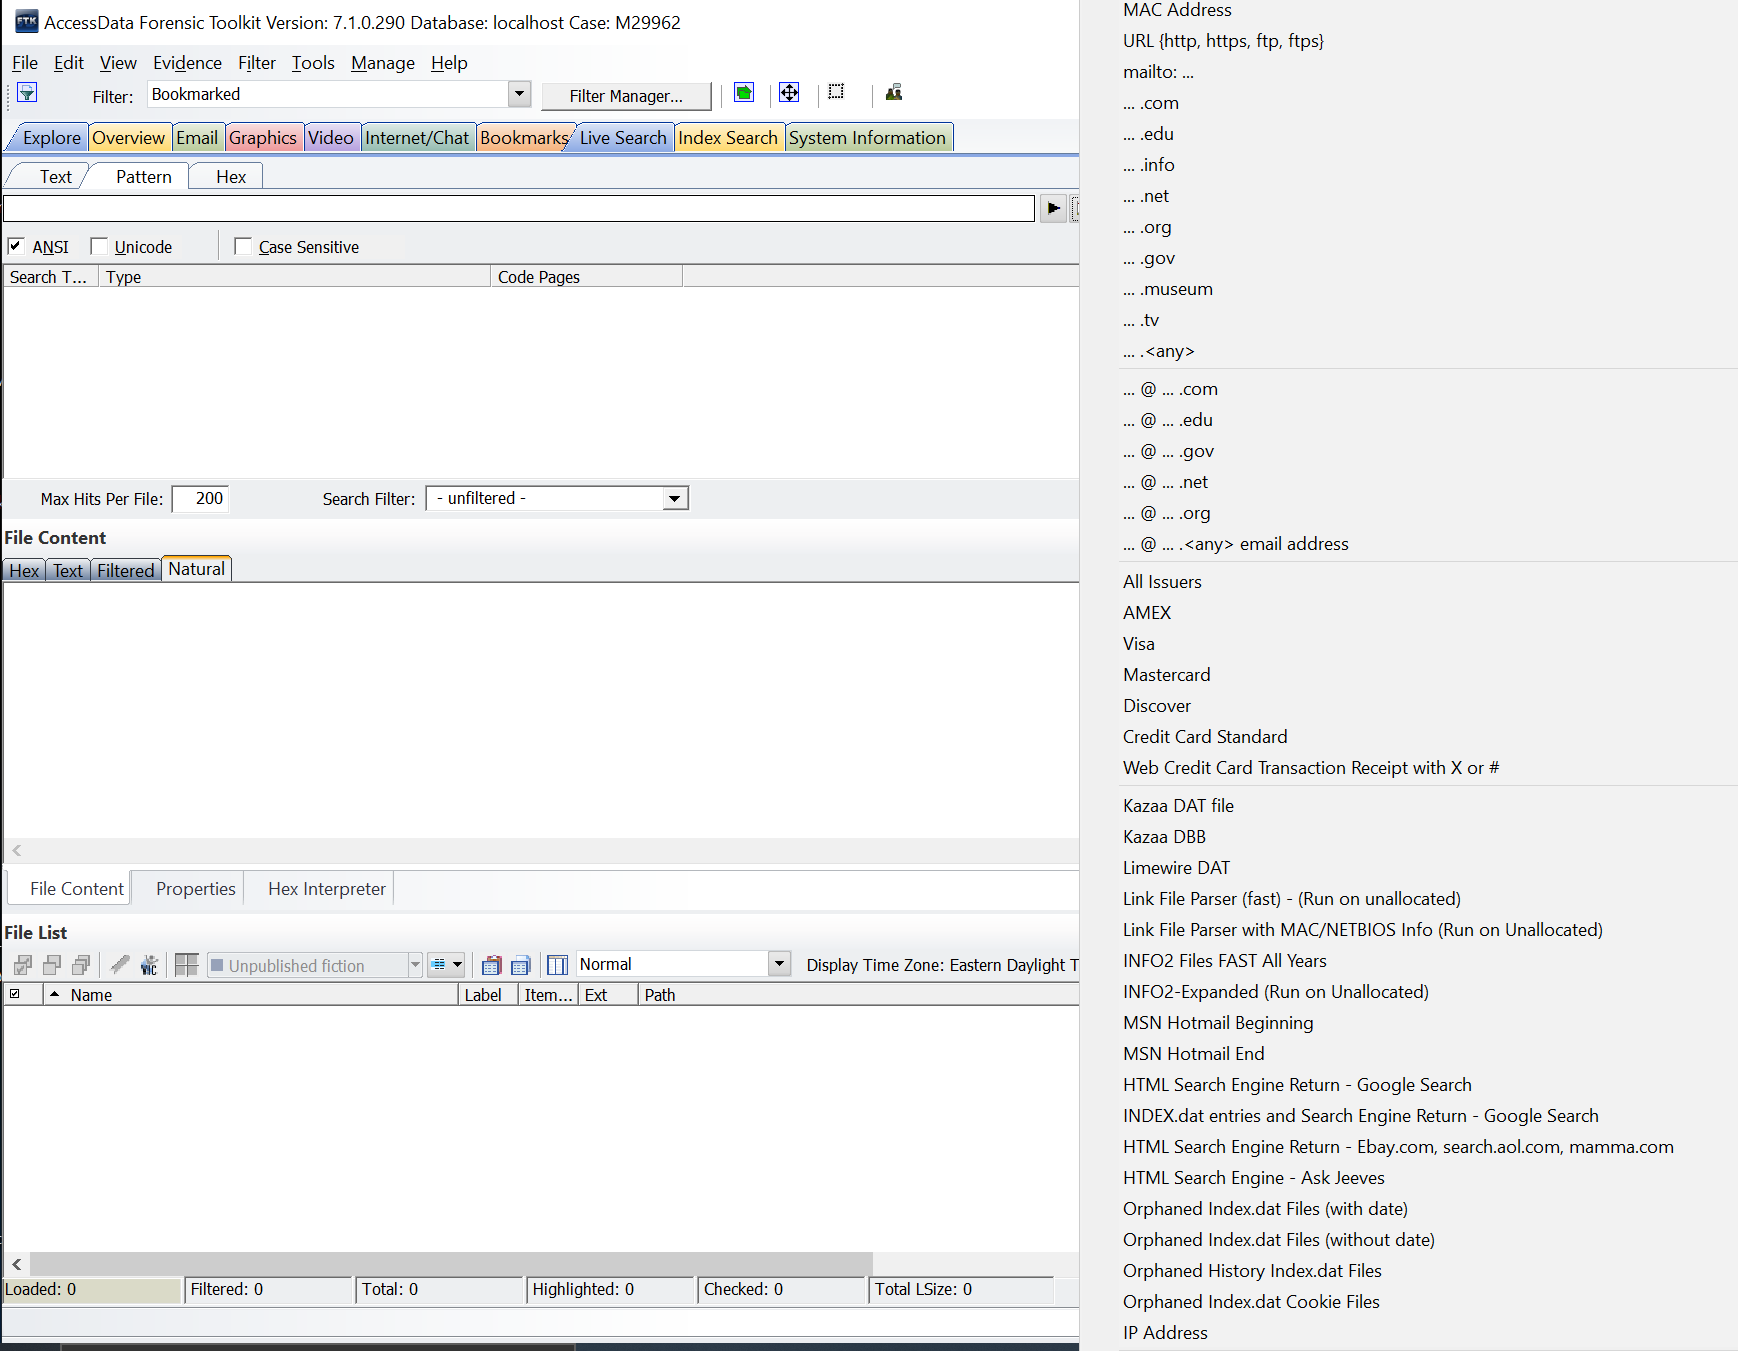Switch to the Index Search tab

coord(728,138)
